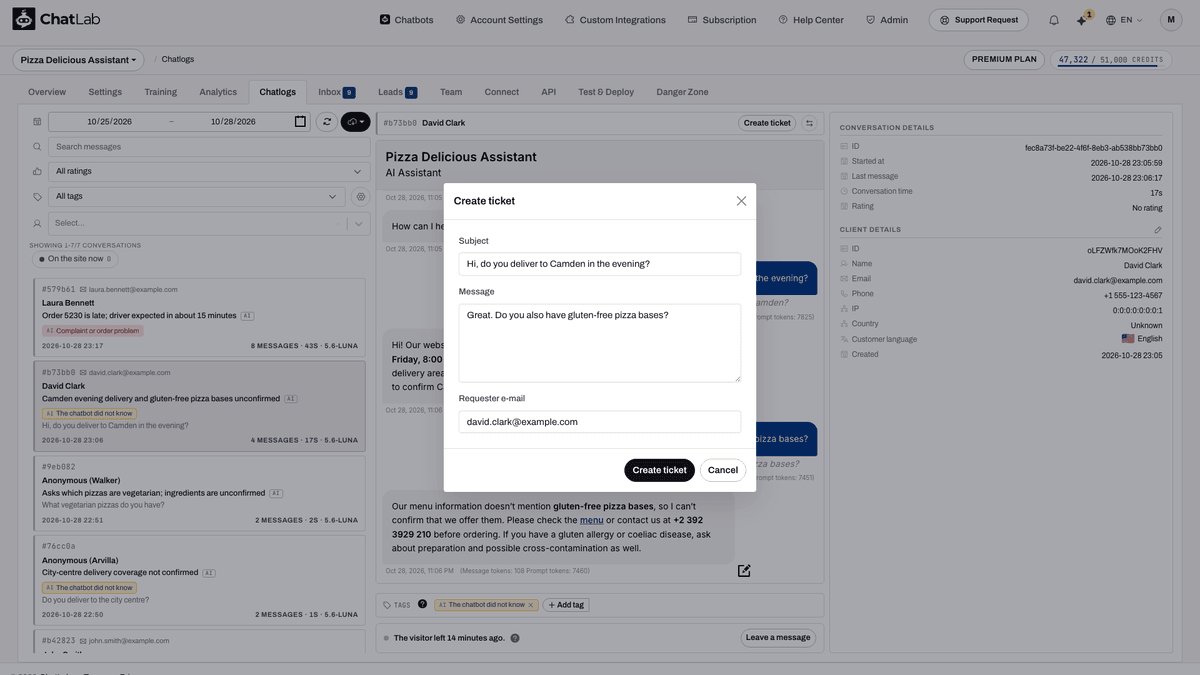This screenshot has width=1200, height=675.
Task: Click the help icon beside visitor left message
Action: tap(515, 638)
